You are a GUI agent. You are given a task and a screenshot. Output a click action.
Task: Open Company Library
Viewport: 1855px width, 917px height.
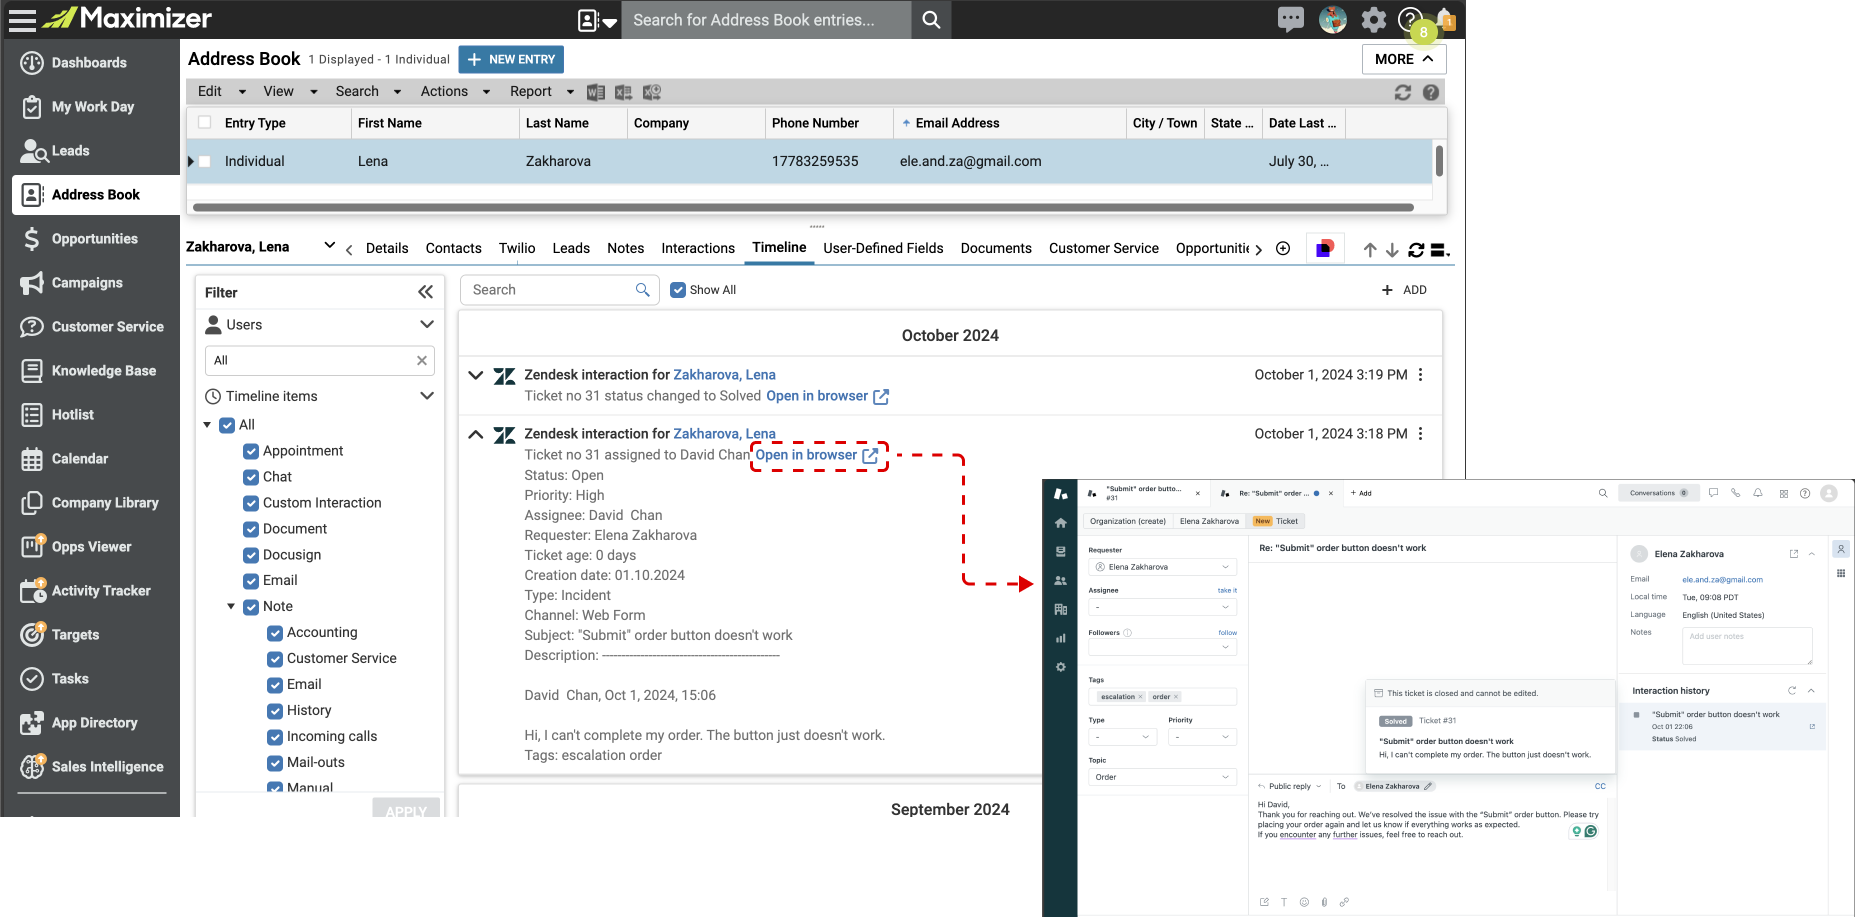tap(90, 503)
